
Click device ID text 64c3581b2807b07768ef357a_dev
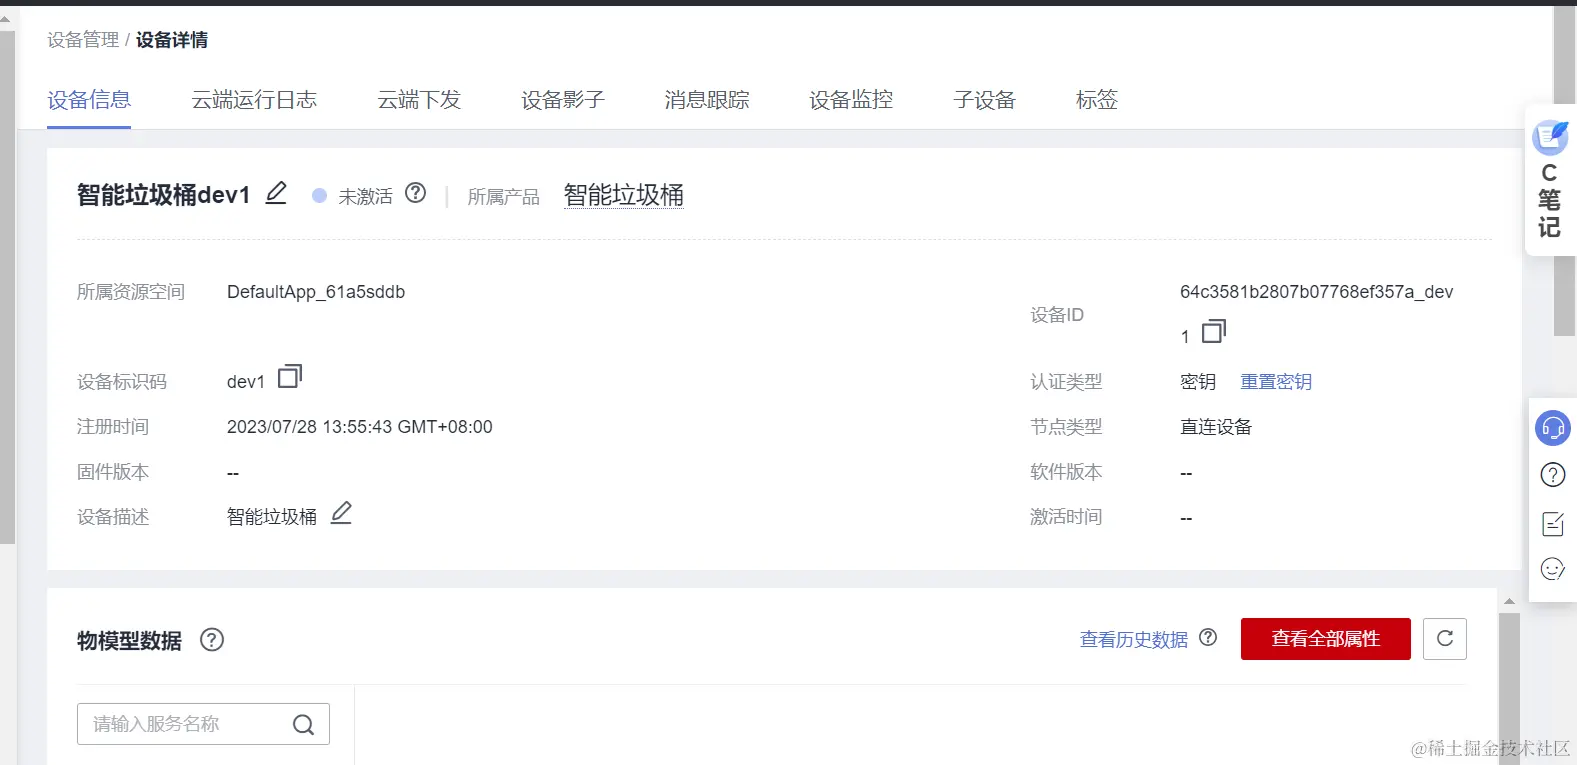pos(1316,292)
